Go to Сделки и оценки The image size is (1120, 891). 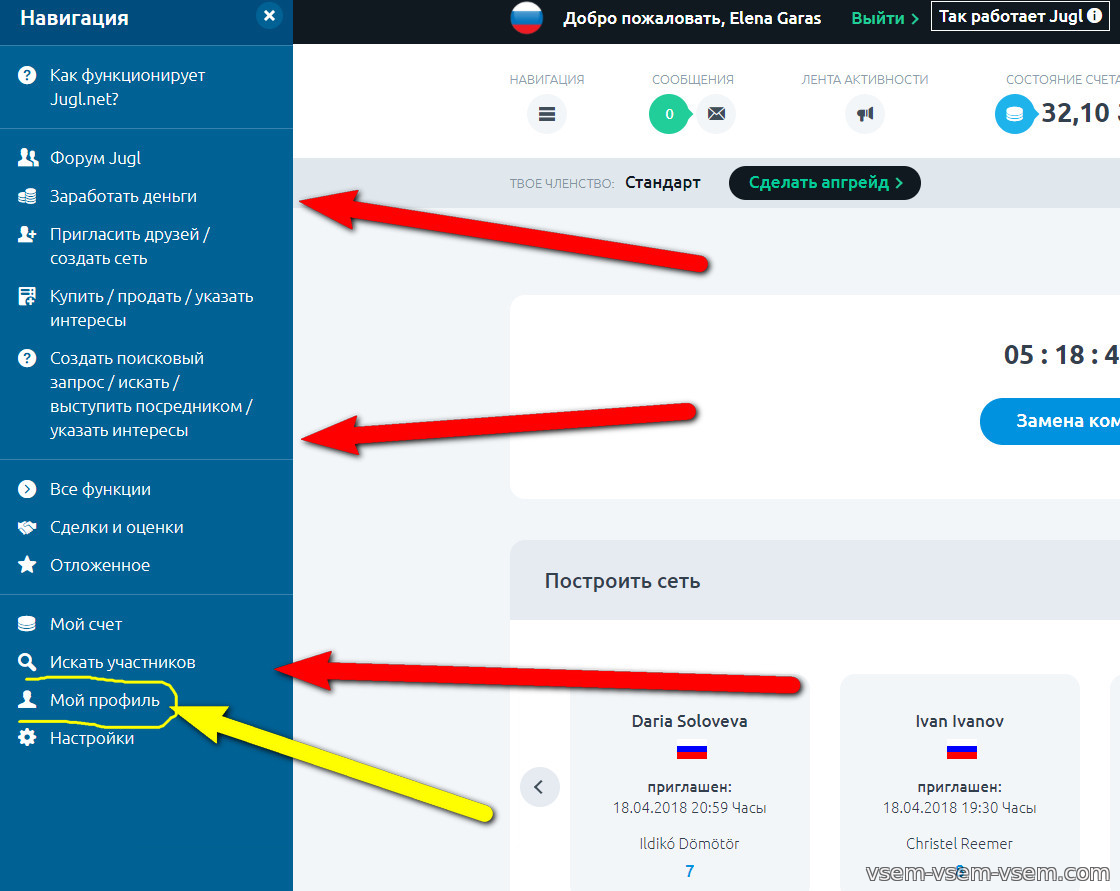[116, 527]
